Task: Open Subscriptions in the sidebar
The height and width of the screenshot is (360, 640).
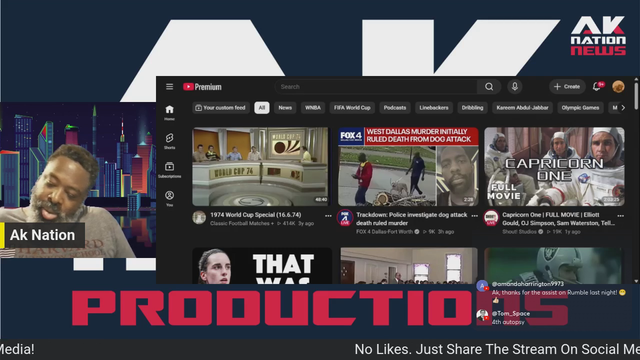Action: (x=169, y=170)
